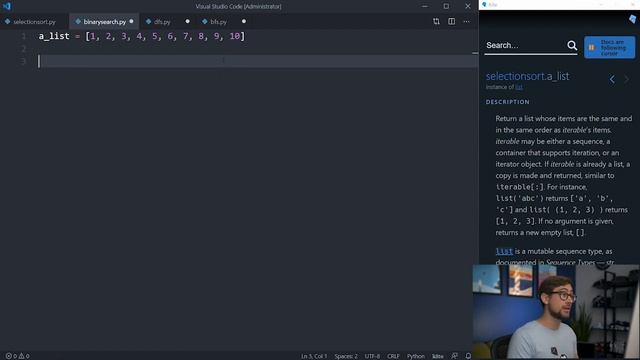The image size is (640, 360).
Task: Split the editor to the right
Action: coord(451,21)
